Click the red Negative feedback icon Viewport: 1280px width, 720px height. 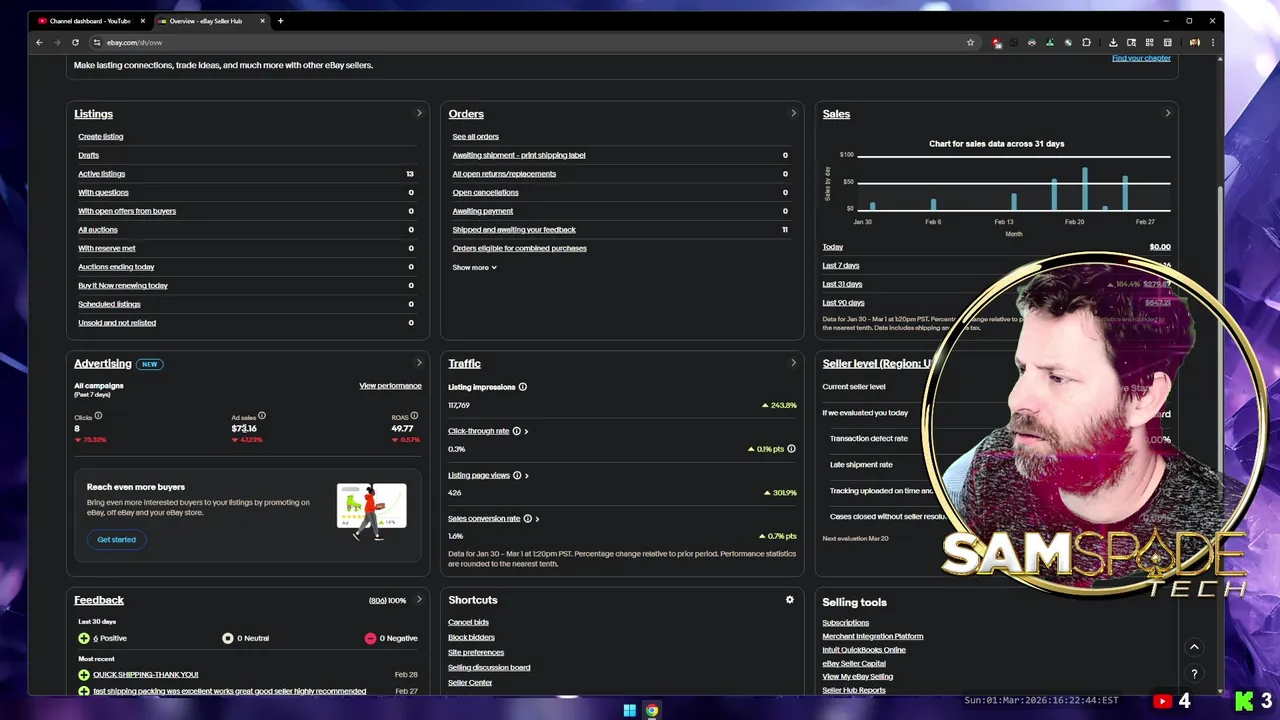[x=370, y=638]
